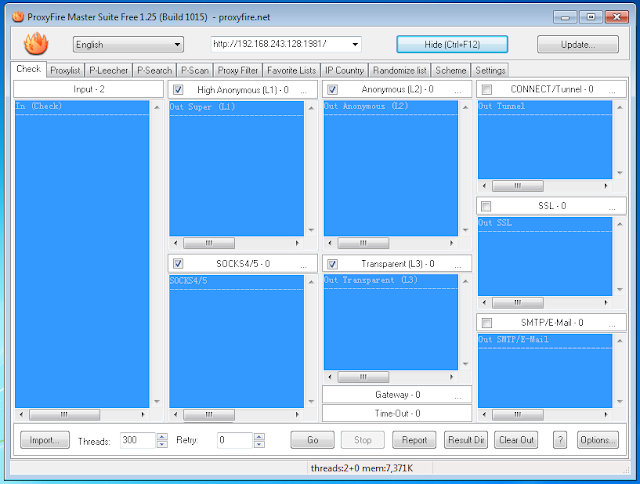Toggle the High Anonymous (L1) checkbox
The width and height of the screenshot is (640, 484).
[178, 89]
